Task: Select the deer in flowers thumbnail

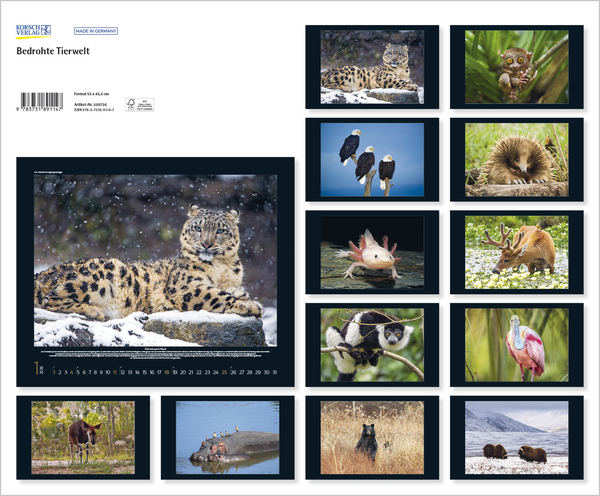Action: [516, 252]
